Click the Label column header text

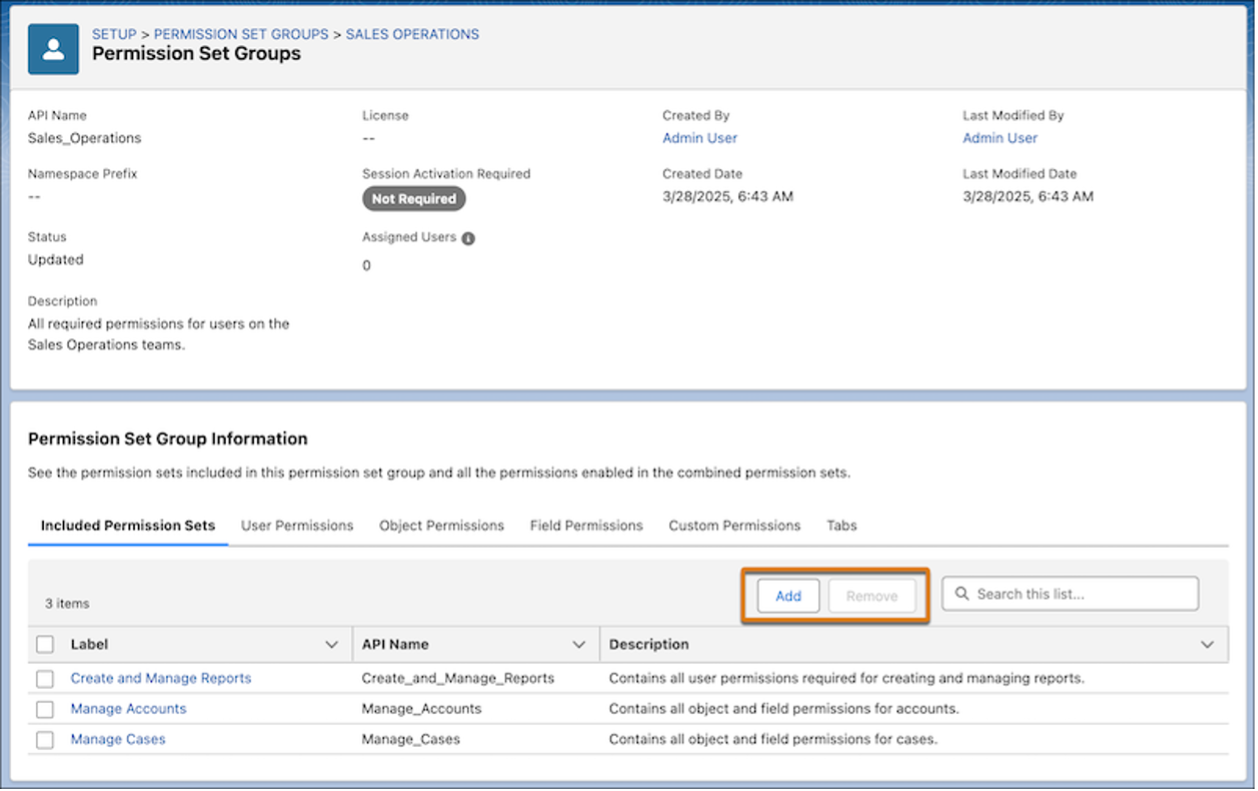[x=89, y=645]
